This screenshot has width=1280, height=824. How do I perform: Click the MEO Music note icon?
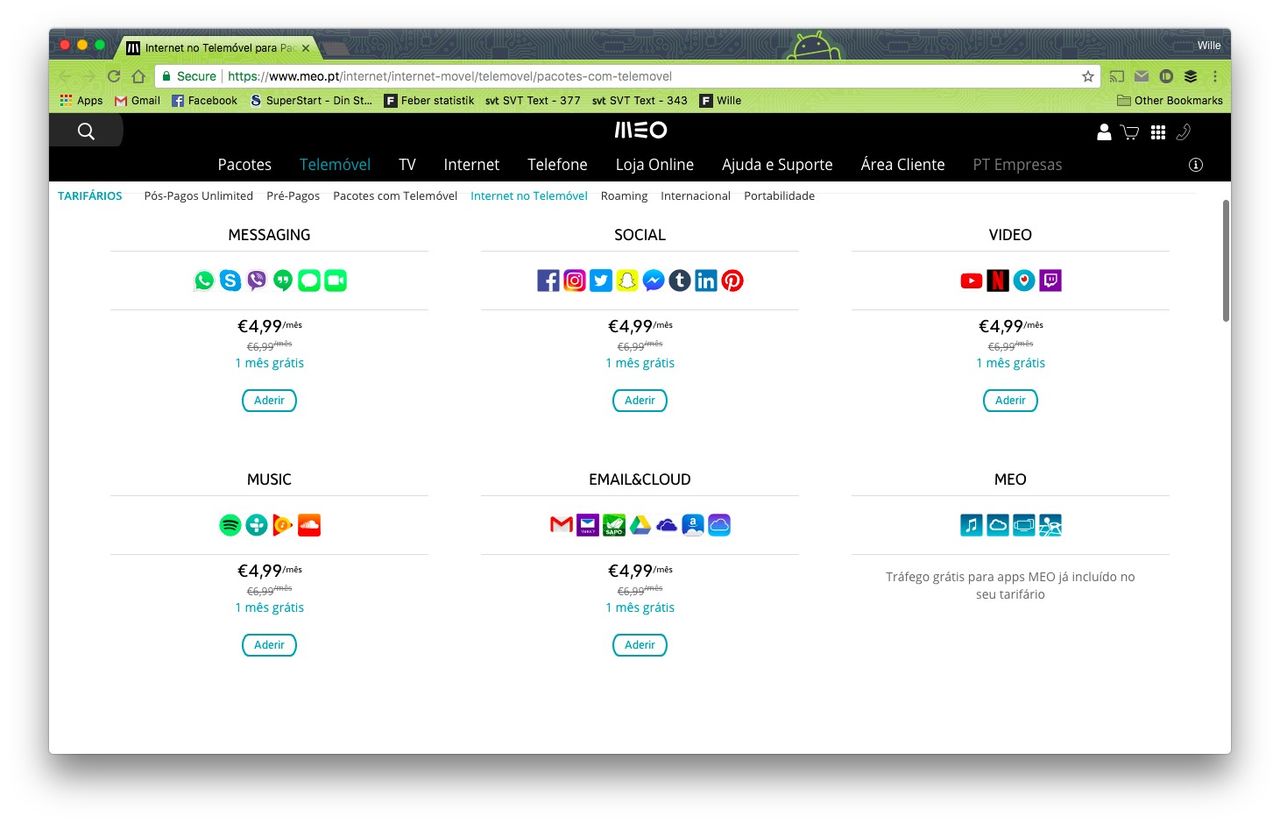[x=971, y=525]
